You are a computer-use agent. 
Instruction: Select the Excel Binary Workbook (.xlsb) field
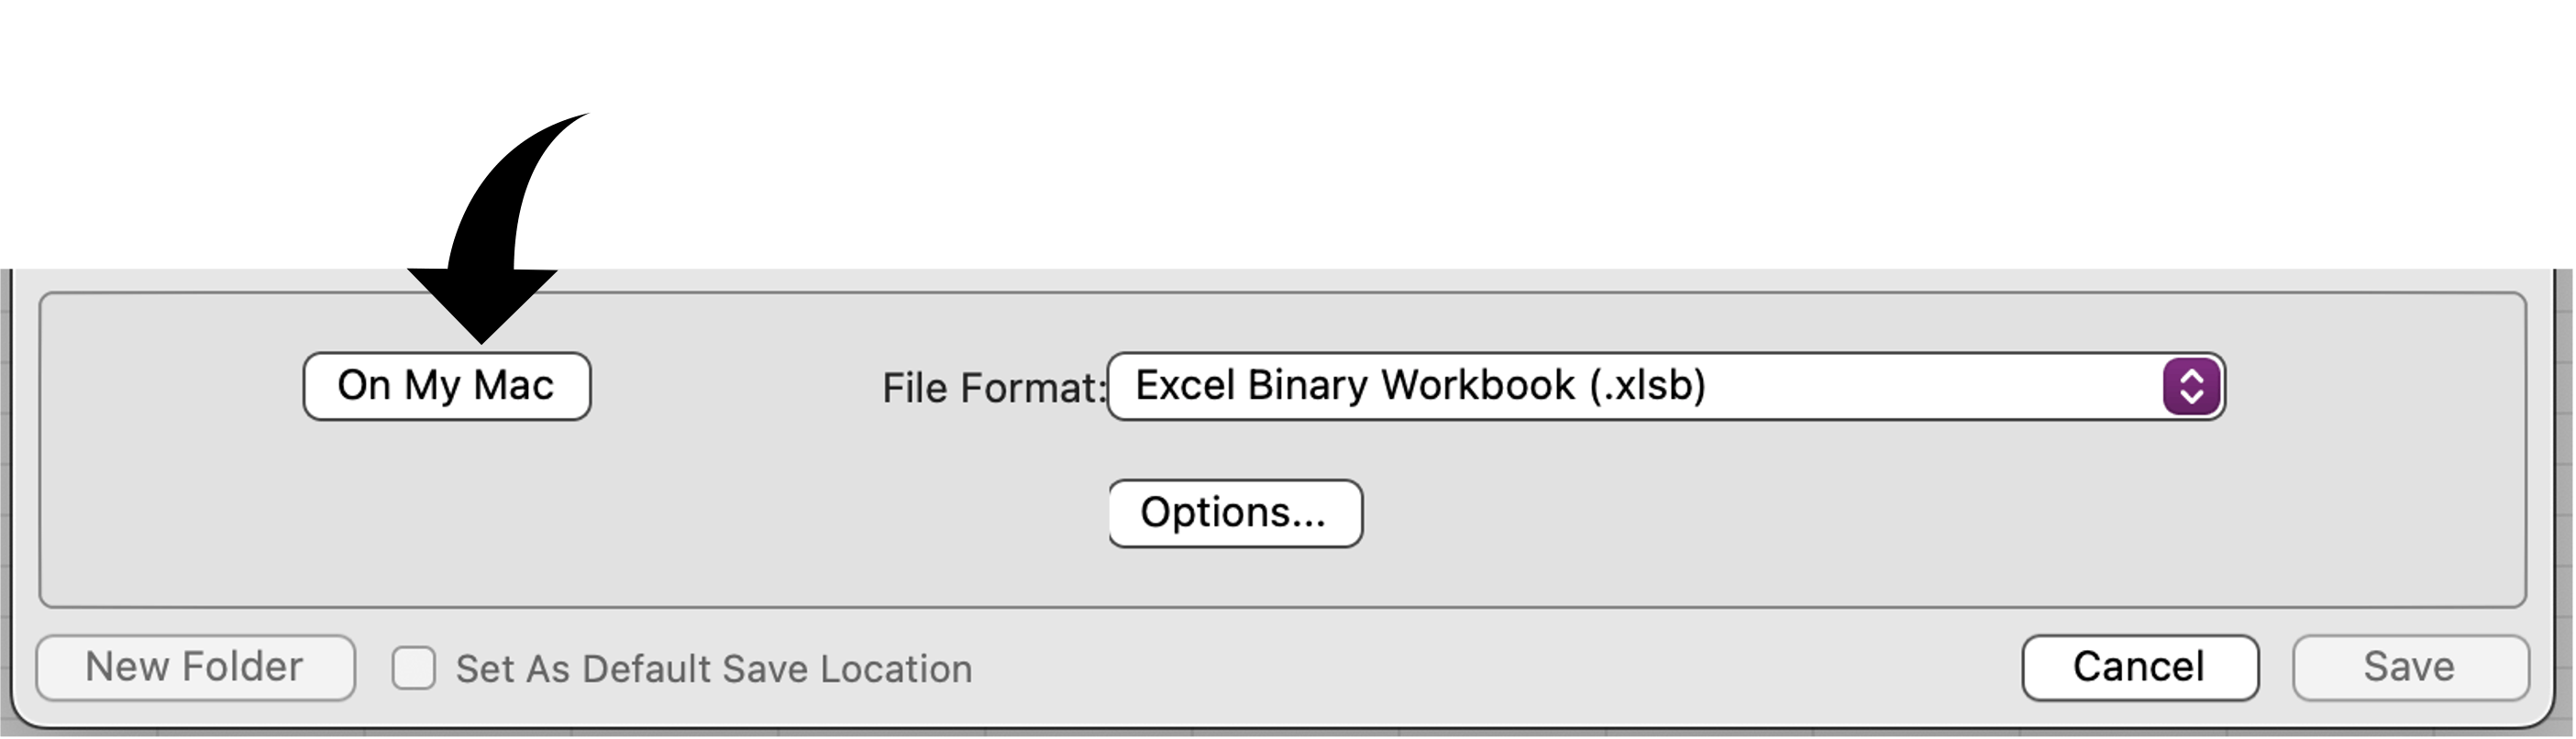[x=1666, y=386]
